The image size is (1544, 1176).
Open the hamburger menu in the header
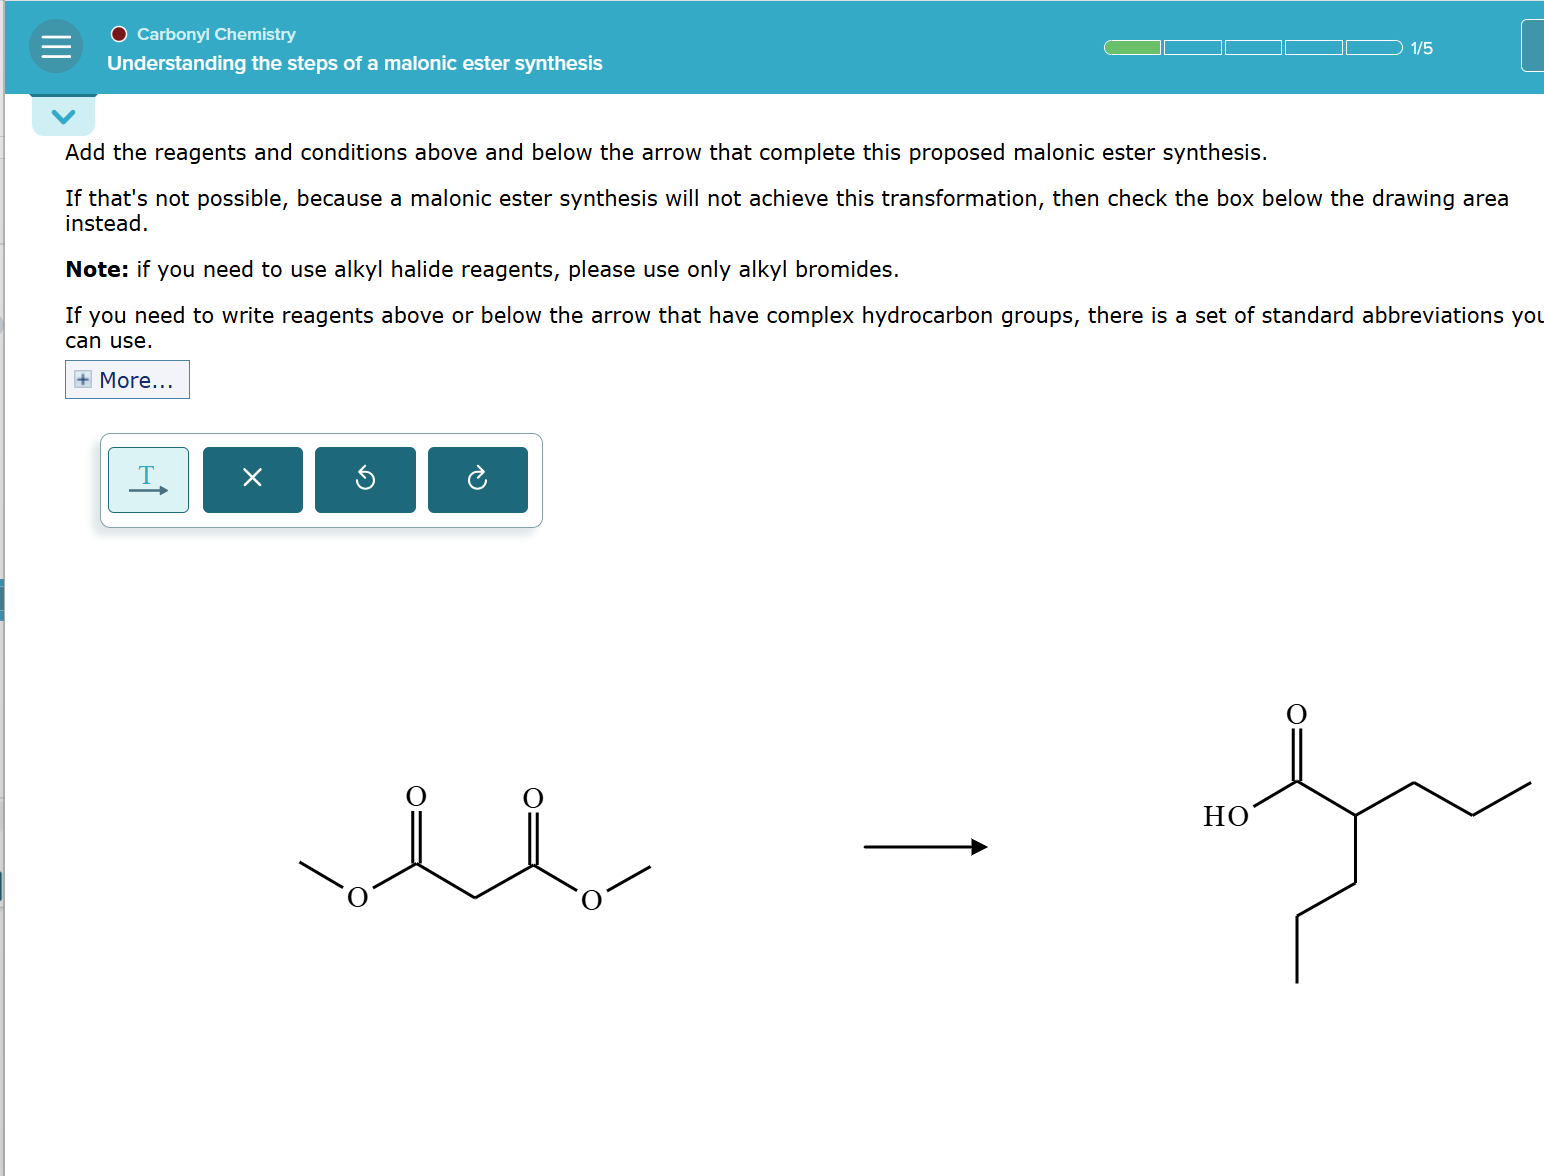tap(56, 46)
